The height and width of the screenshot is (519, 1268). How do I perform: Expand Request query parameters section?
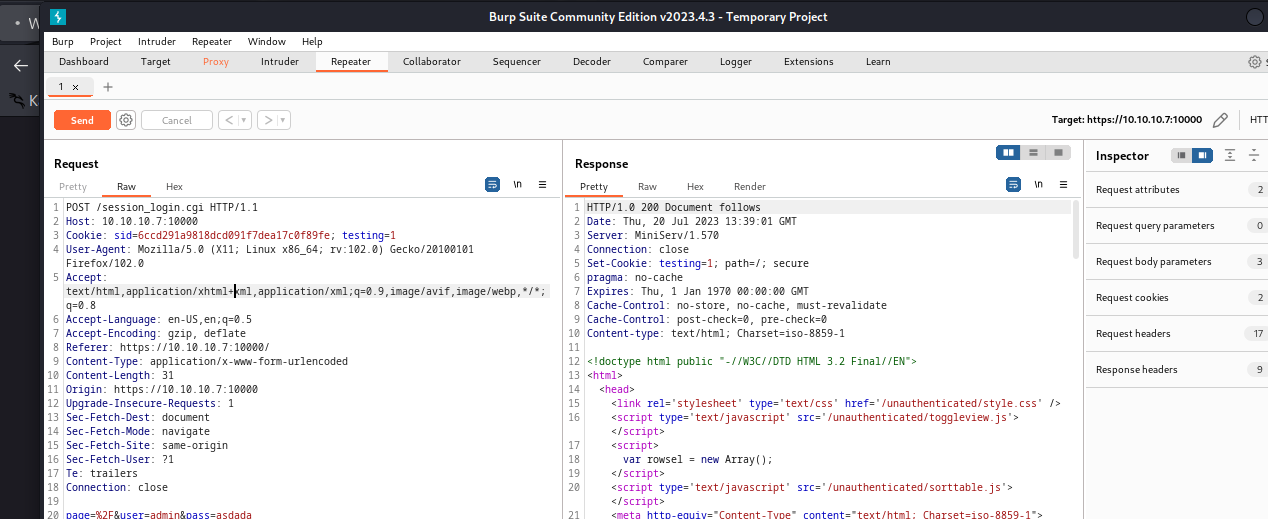[1176, 226]
